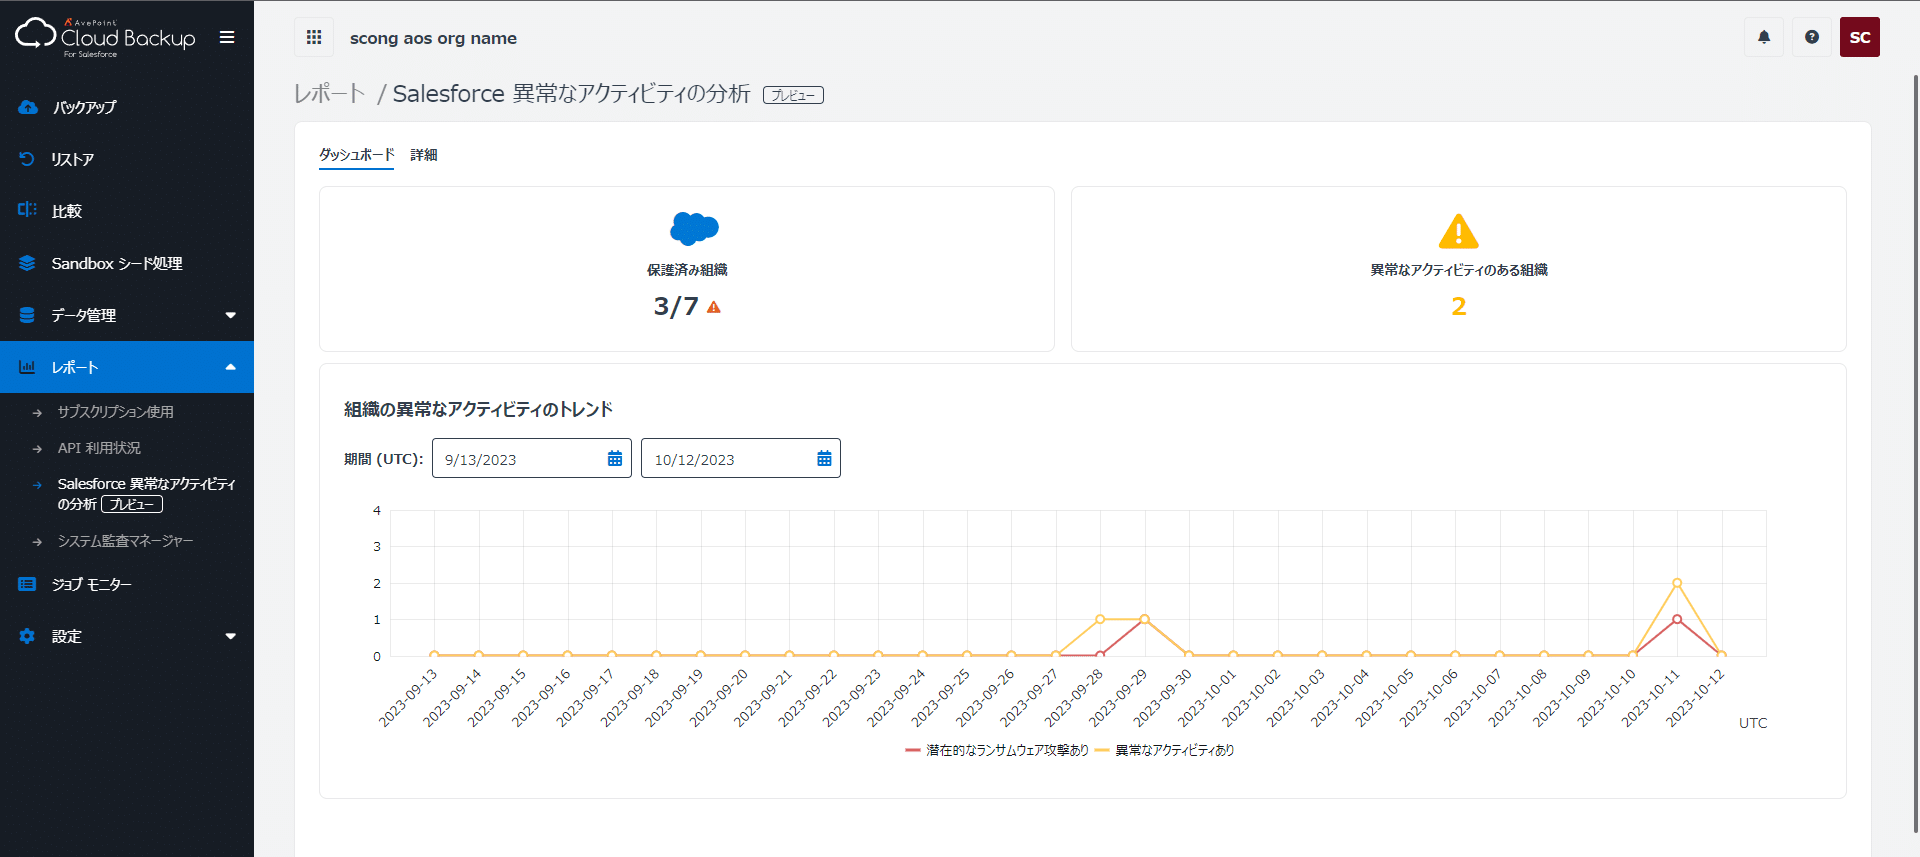Switch to the ダッシュボード tab
The height and width of the screenshot is (857, 1920).
click(356, 155)
